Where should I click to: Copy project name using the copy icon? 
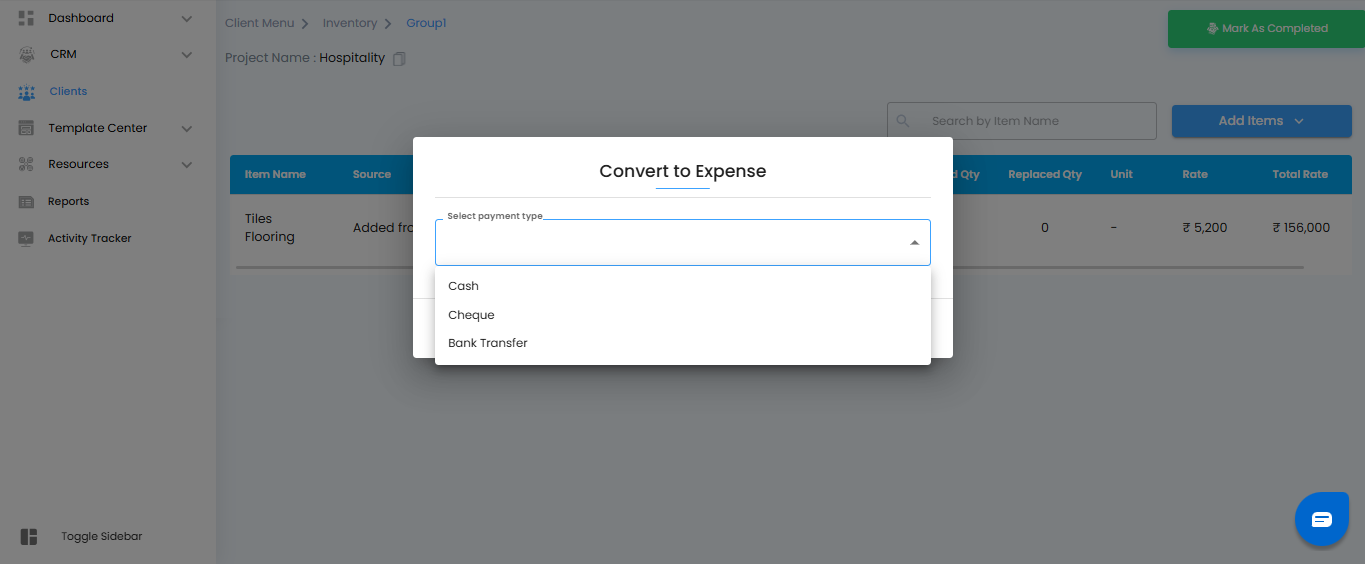coord(399,59)
